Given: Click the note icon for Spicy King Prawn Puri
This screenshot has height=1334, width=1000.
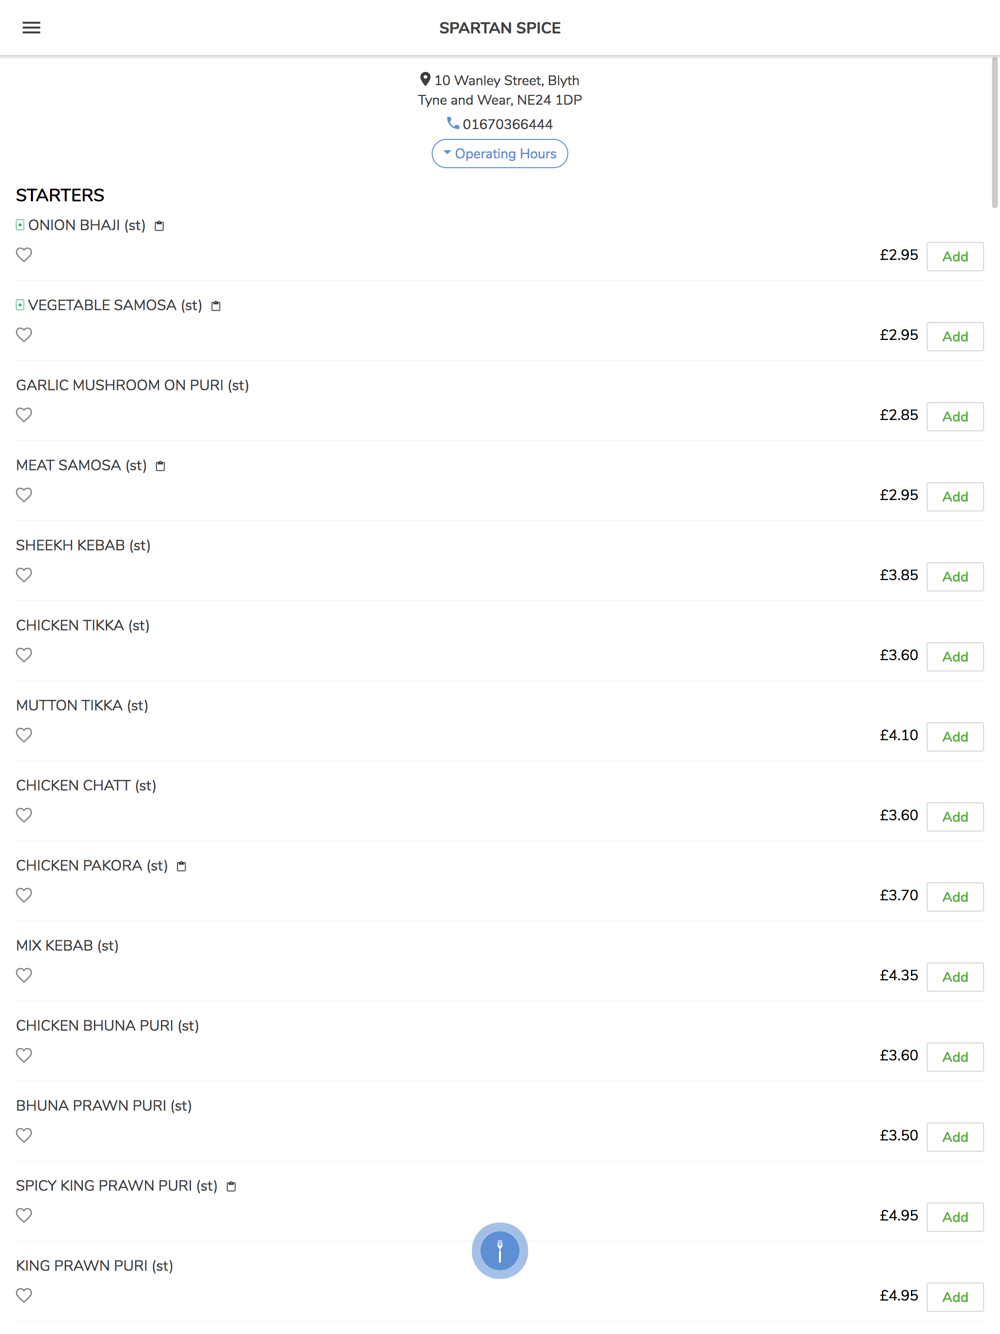Looking at the screenshot, I should 231,1186.
